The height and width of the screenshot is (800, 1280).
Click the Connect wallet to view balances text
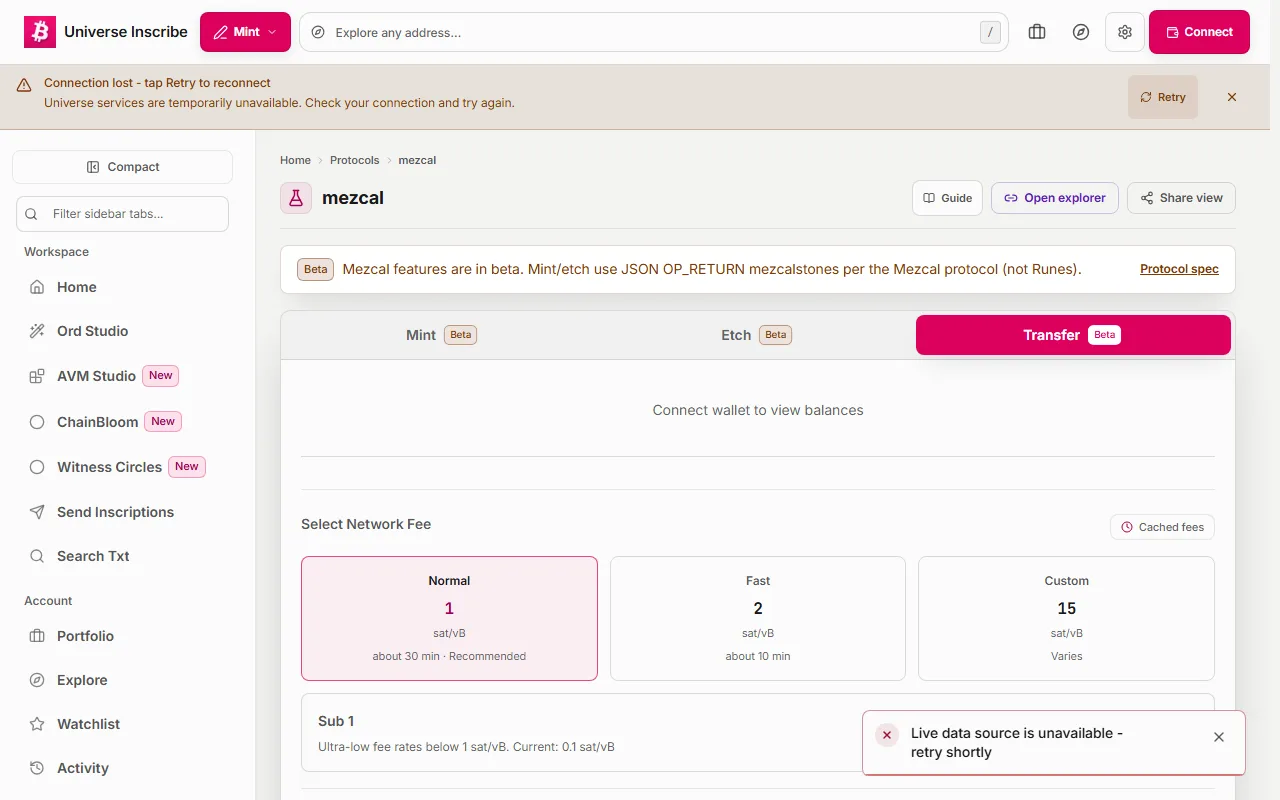coord(758,410)
